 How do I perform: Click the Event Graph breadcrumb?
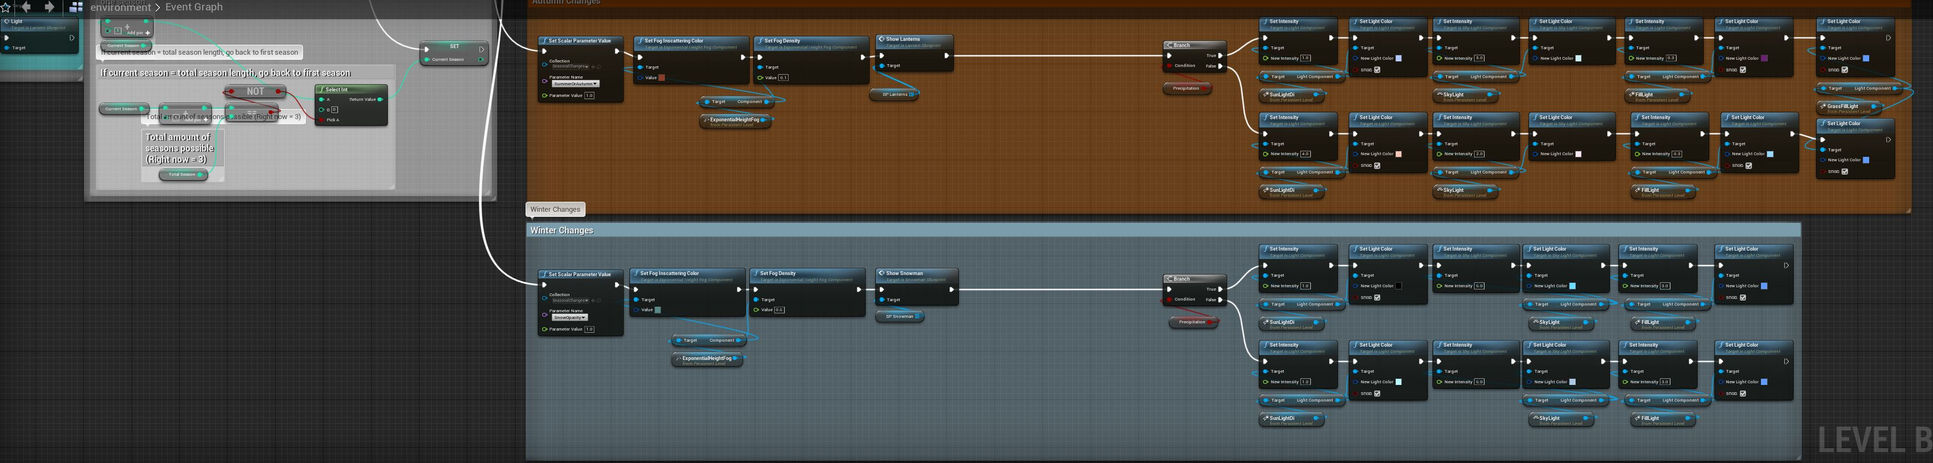[x=194, y=7]
